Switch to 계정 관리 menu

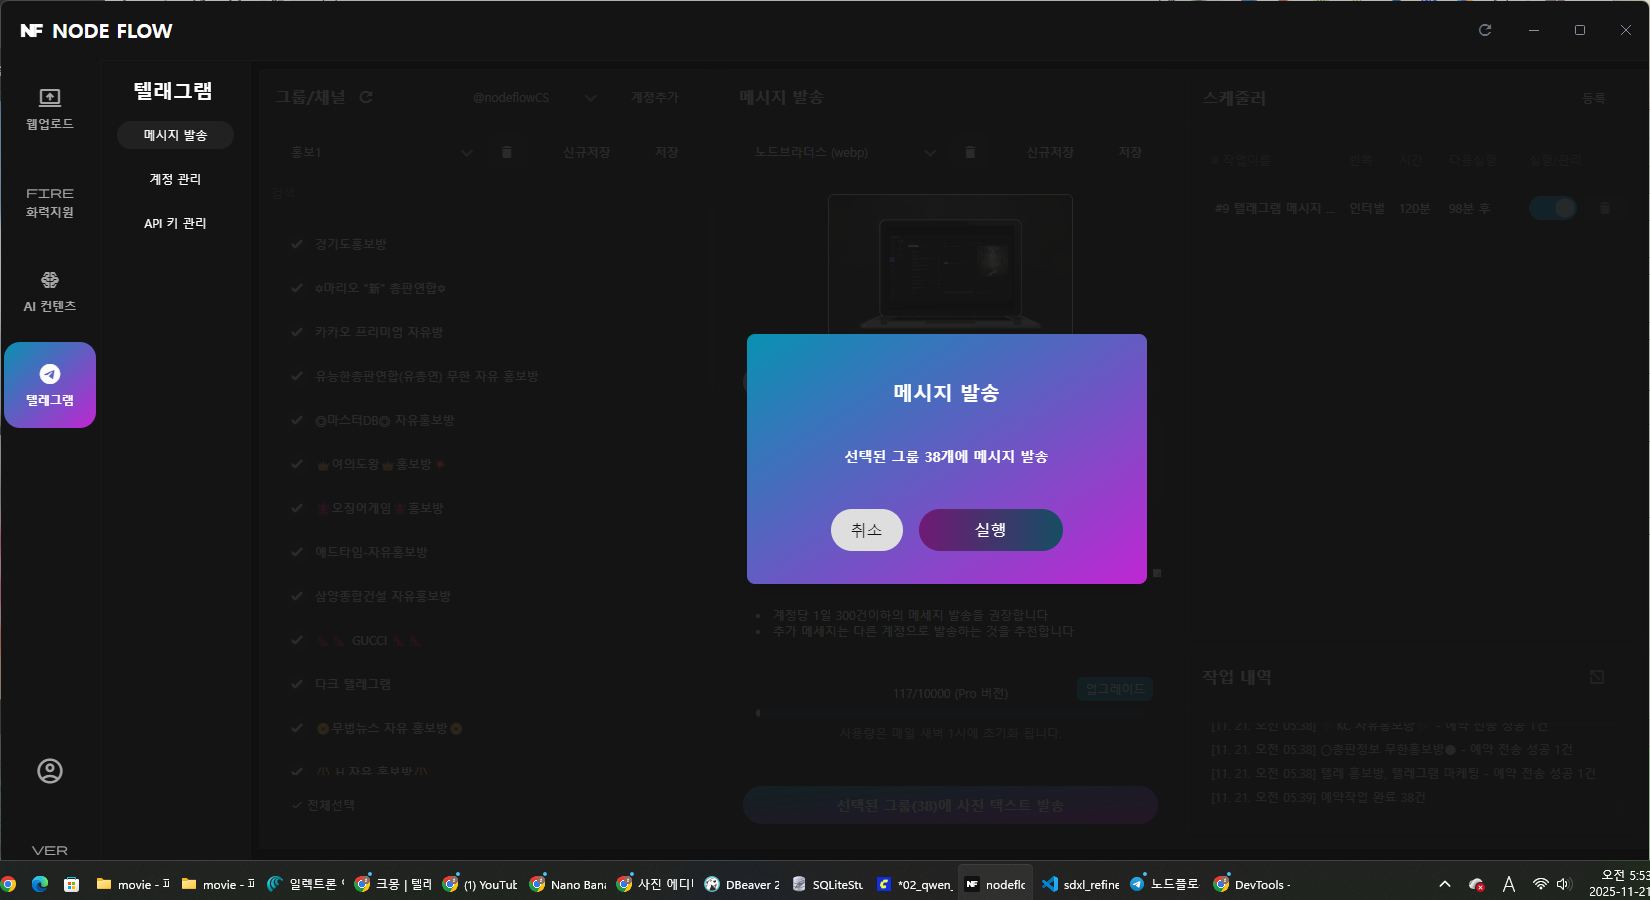175,179
